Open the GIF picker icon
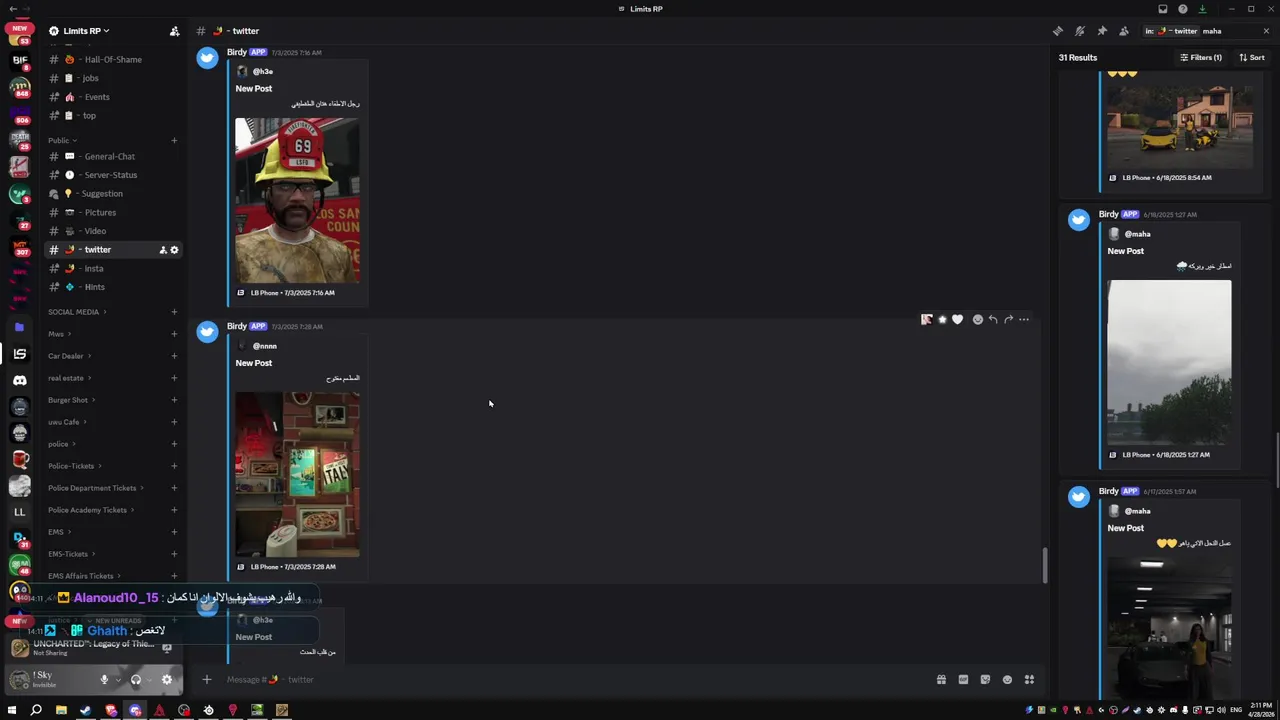This screenshot has width=1280, height=720. click(x=963, y=680)
